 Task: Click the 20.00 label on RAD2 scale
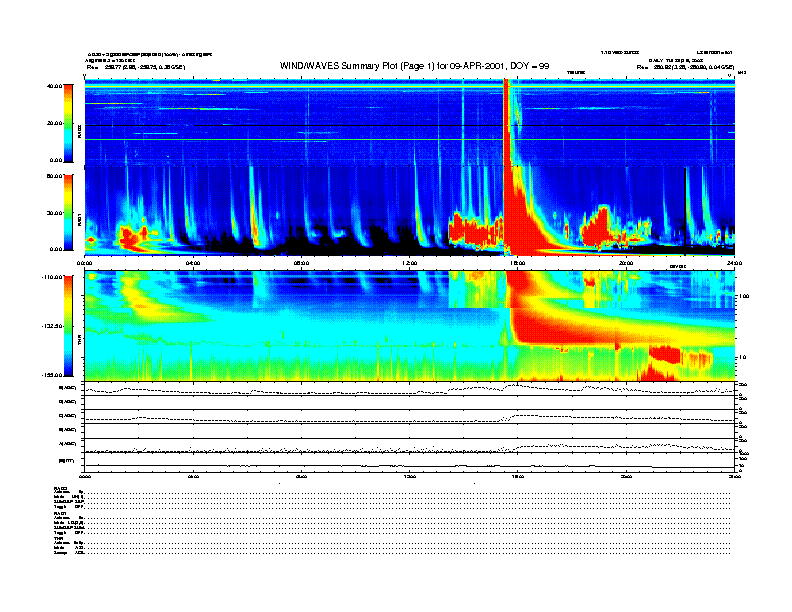(54, 123)
